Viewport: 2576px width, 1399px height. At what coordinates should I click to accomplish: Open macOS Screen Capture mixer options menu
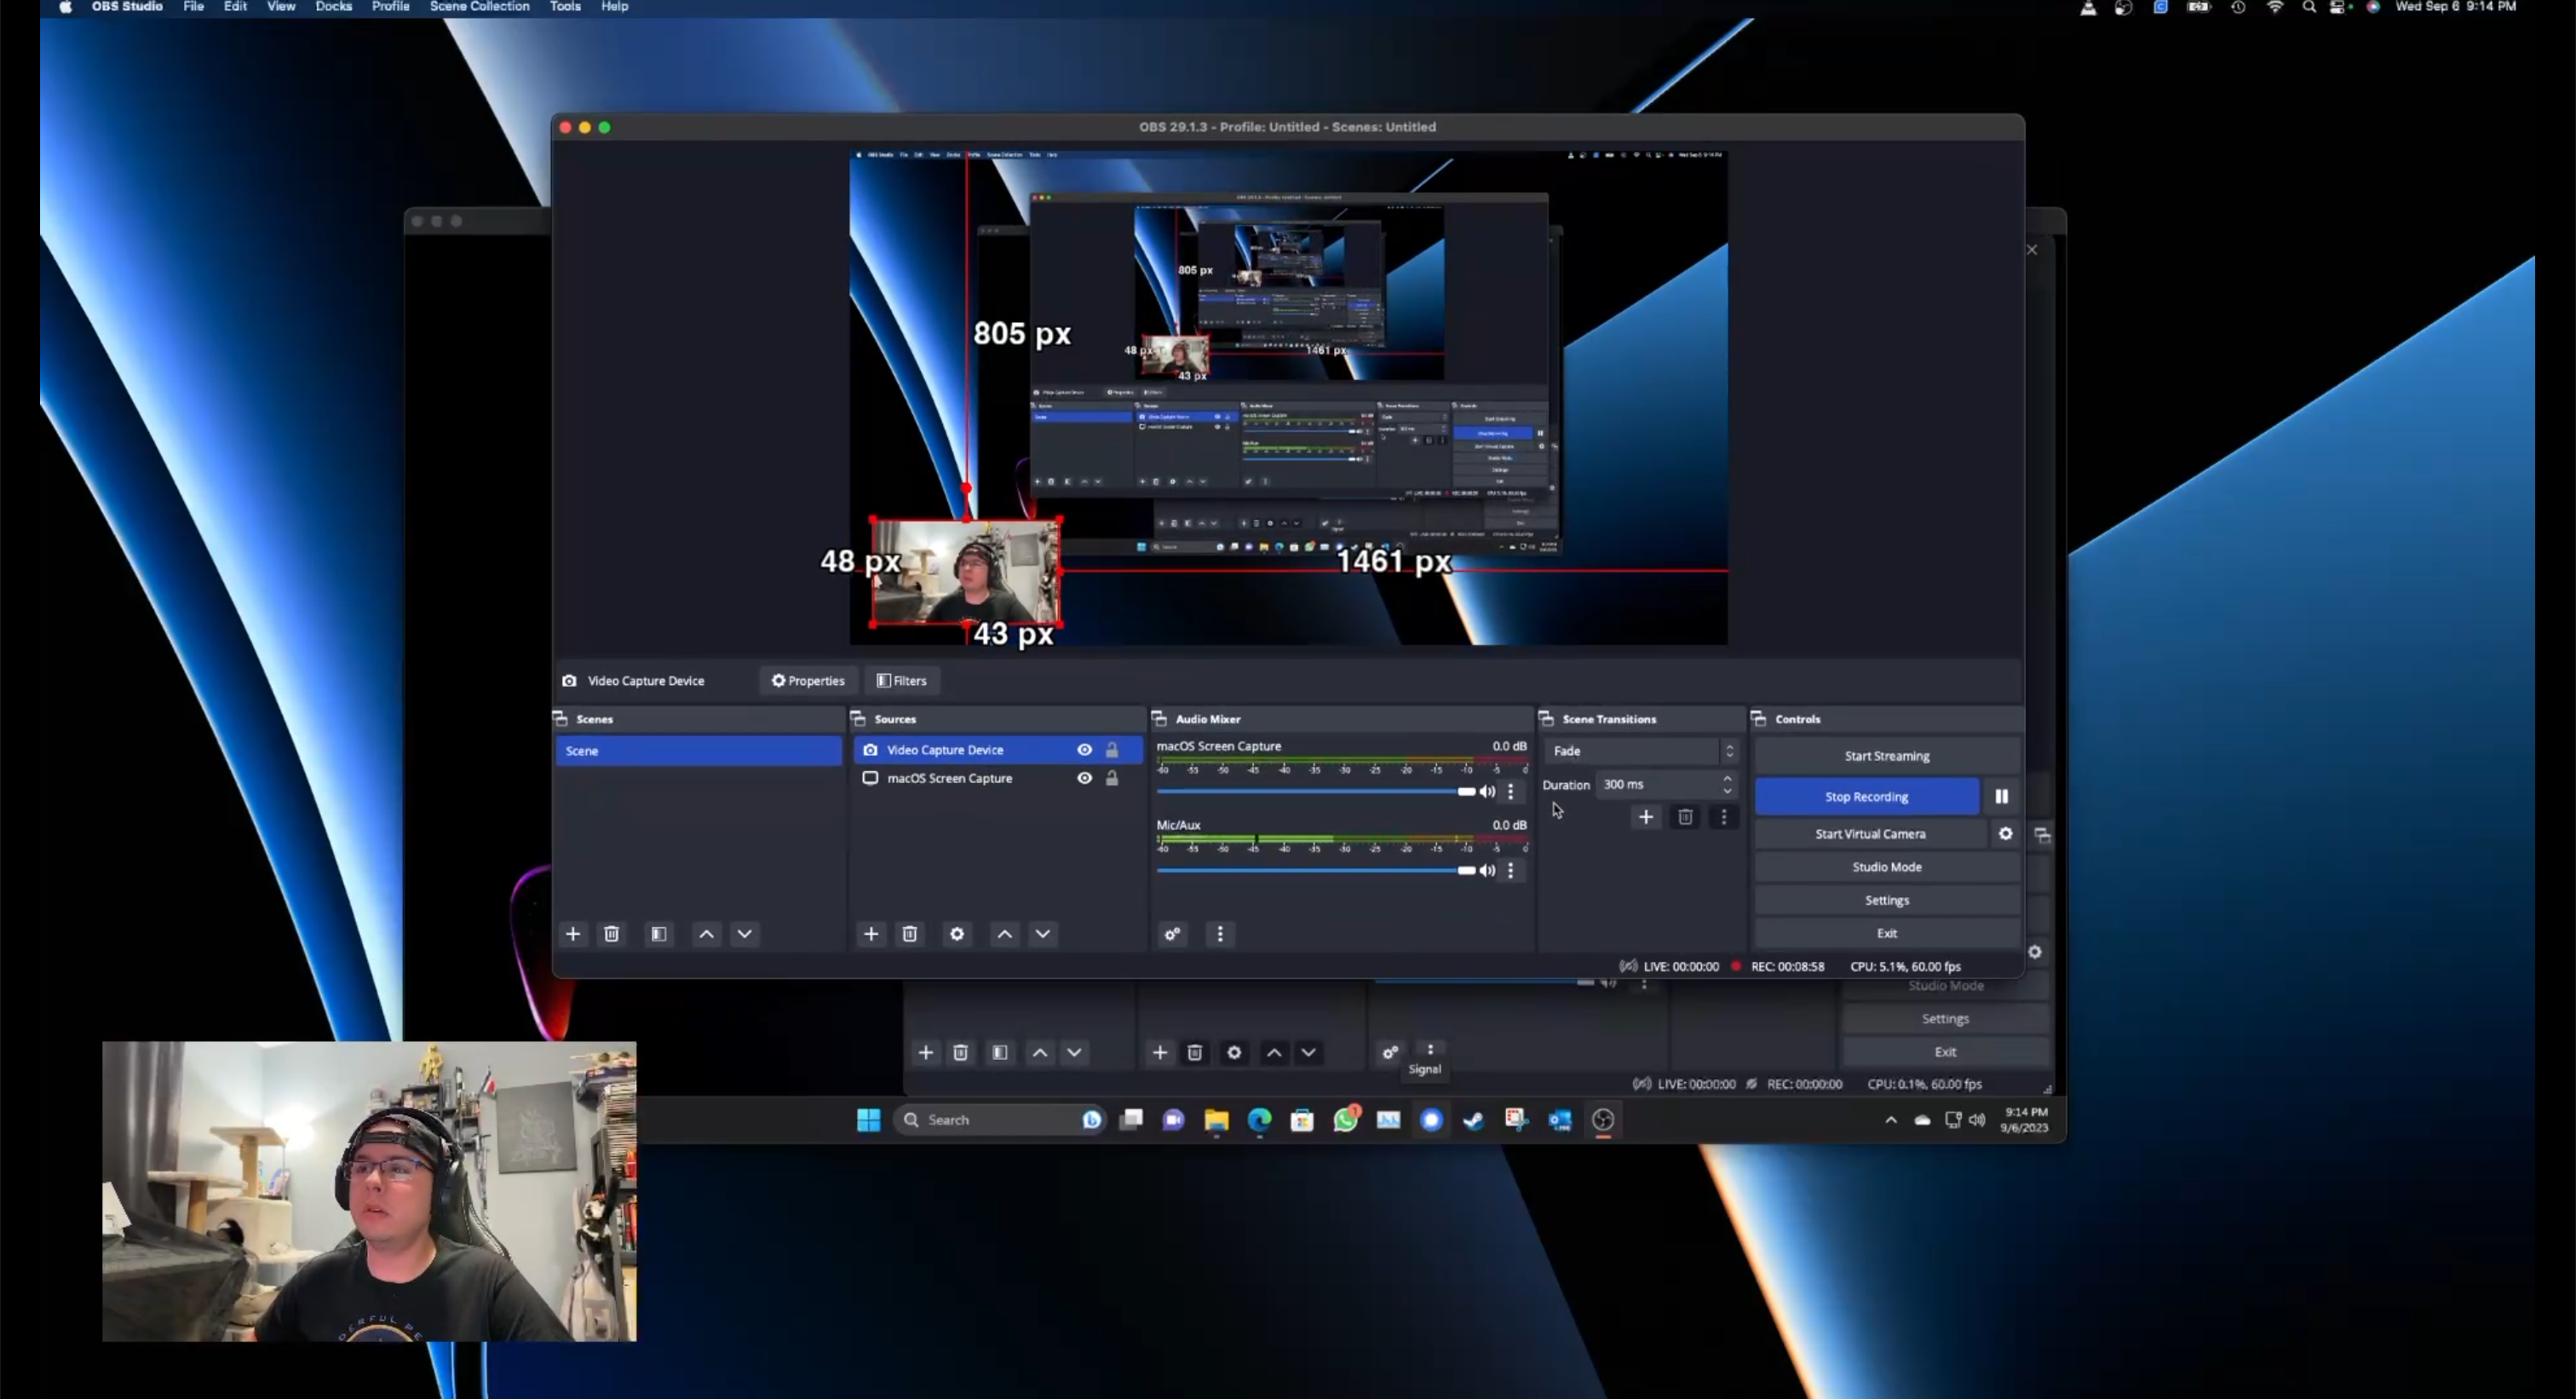[1510, 791]
